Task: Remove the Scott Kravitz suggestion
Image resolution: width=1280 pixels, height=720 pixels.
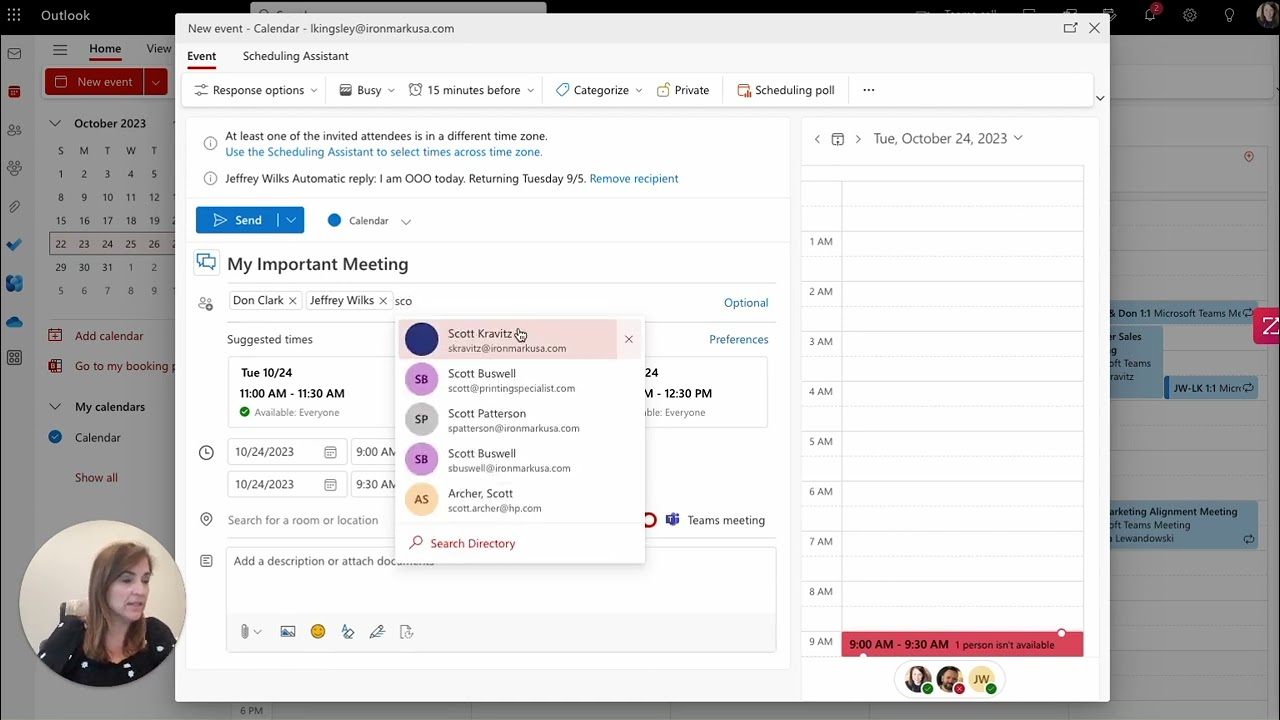Action: click(x=629, y=339)
